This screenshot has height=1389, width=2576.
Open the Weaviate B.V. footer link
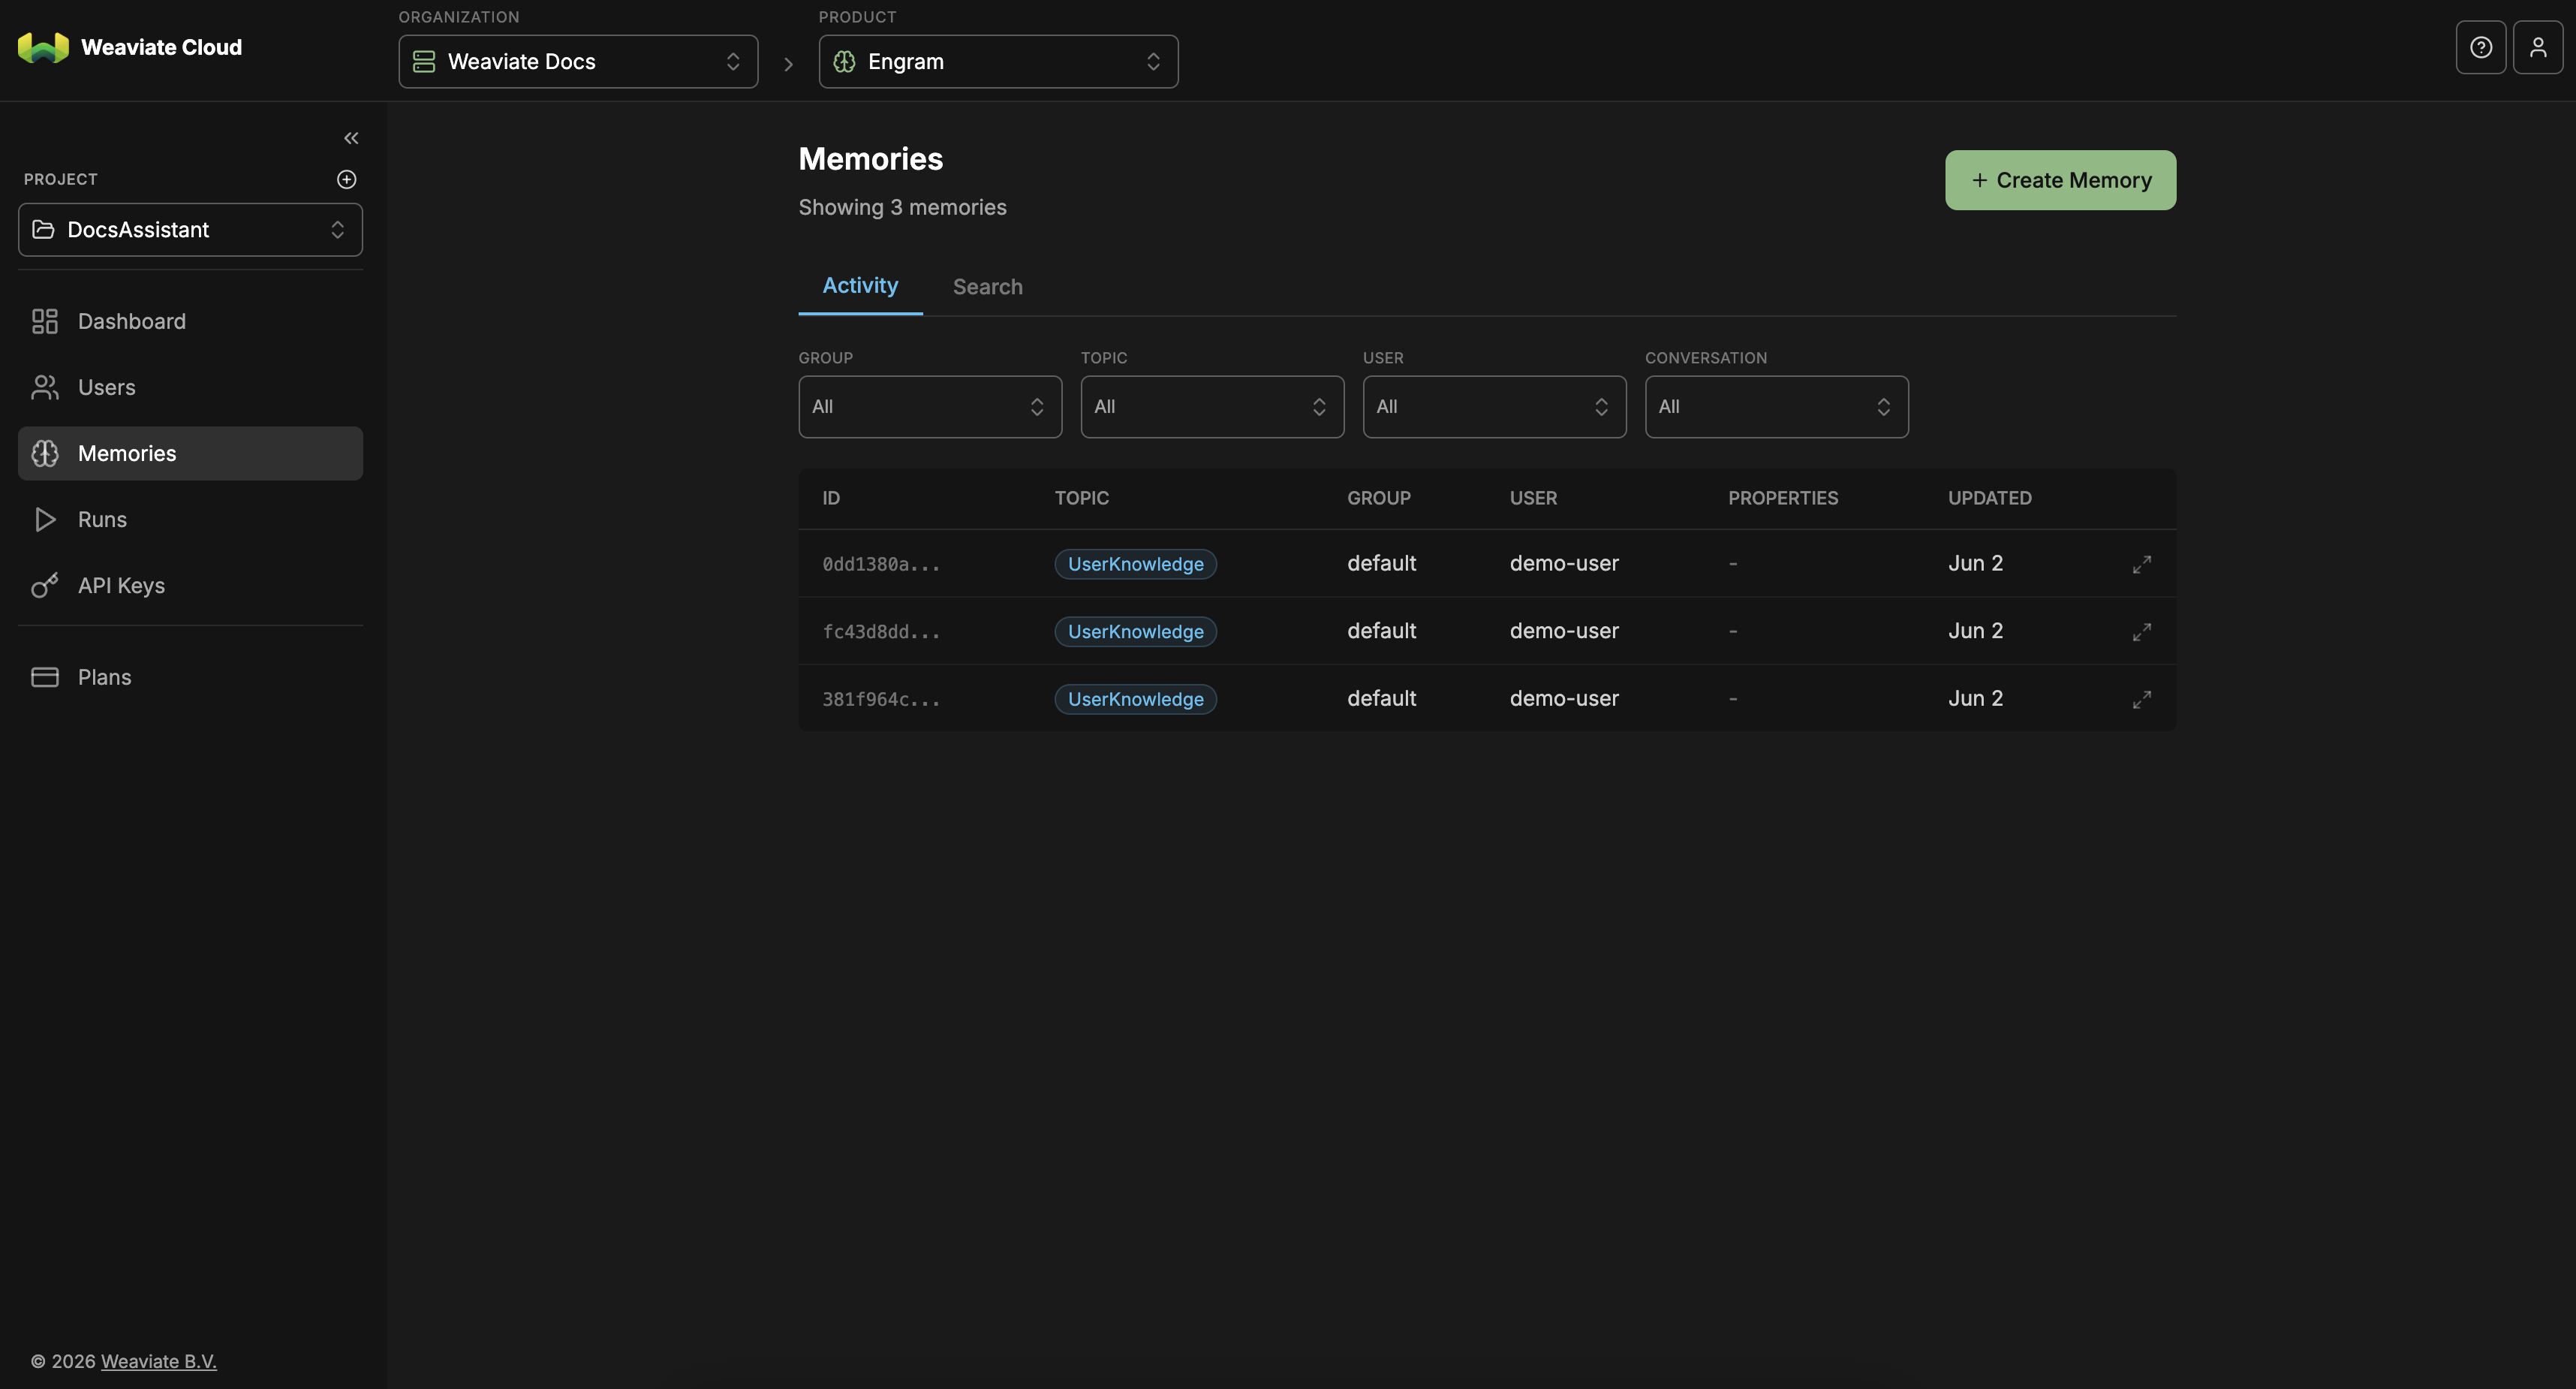pyautogui.click(x=159, y=1361)
